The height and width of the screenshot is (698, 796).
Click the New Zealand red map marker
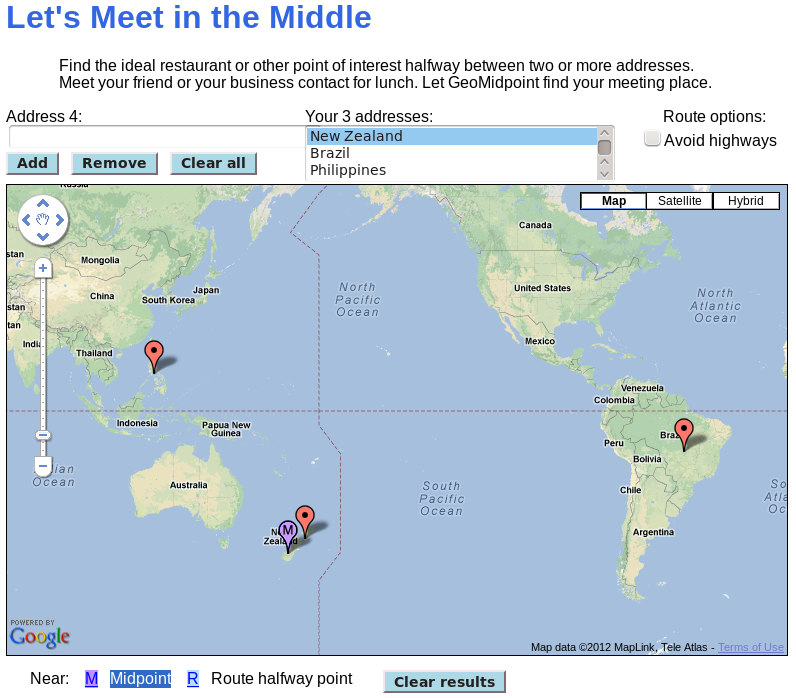pos(305,518)
